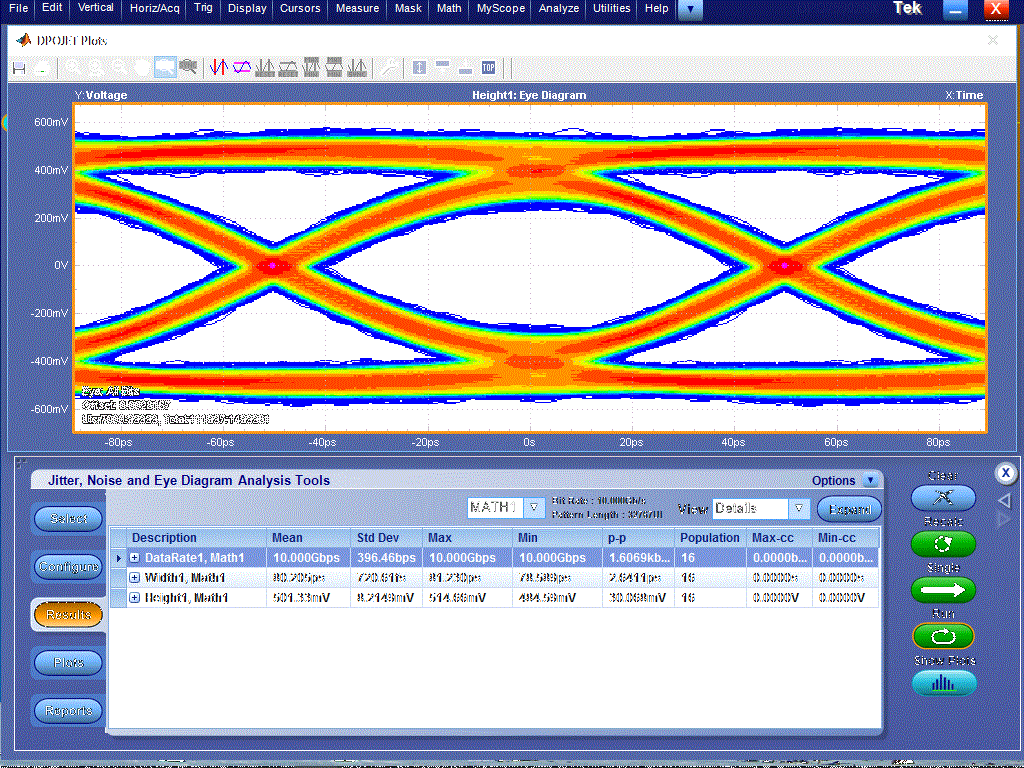This screenshot has width=1024, height=768.
Task: Open the Measure menu
Action: pos(357,8)
